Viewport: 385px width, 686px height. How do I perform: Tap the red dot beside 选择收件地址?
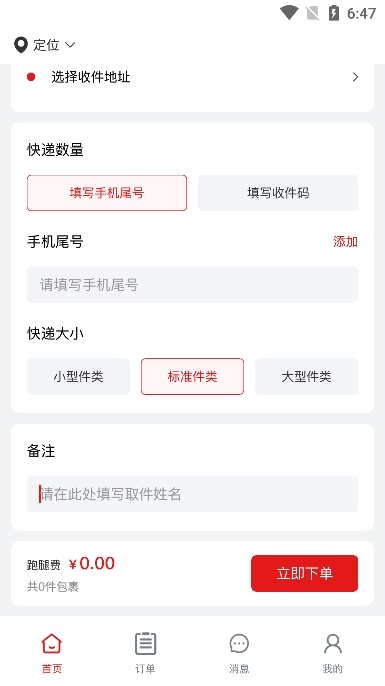click(x=31, y=77)
